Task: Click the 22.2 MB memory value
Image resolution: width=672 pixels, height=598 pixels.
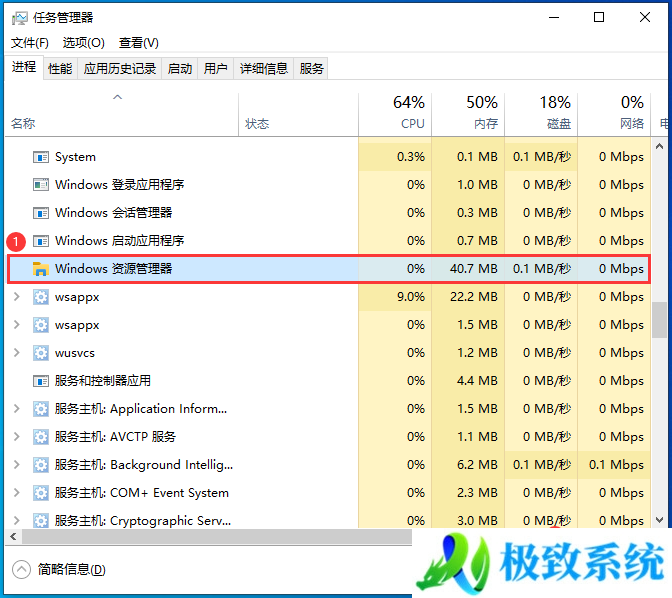Action: (x=474, y=297)
